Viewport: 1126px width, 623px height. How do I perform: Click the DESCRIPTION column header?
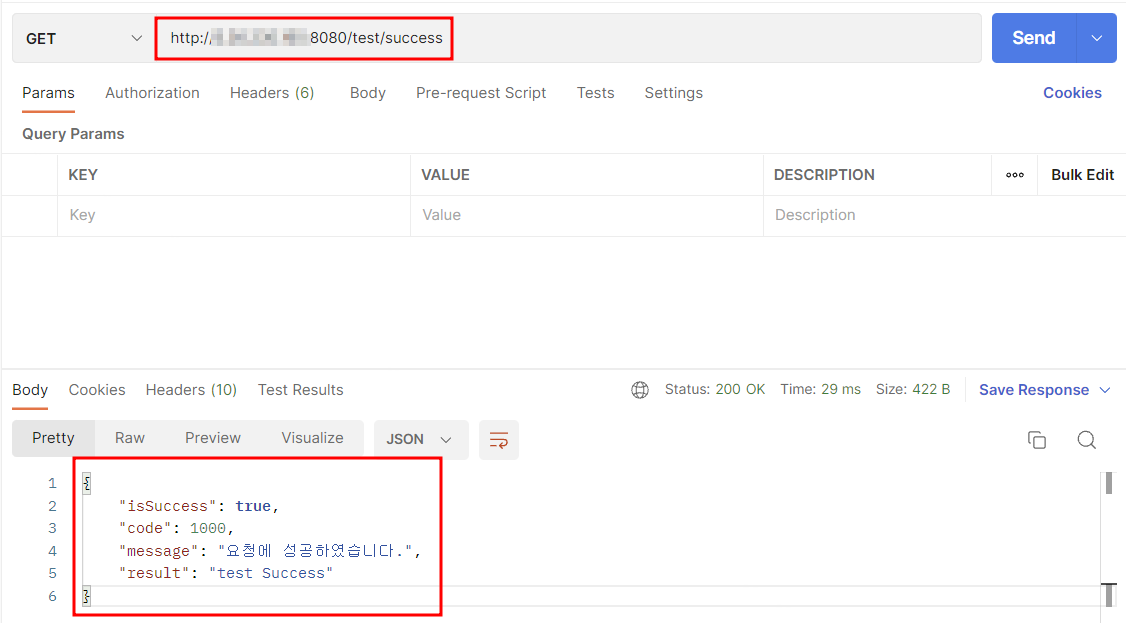pyautogui.click(x=824, y=174)
